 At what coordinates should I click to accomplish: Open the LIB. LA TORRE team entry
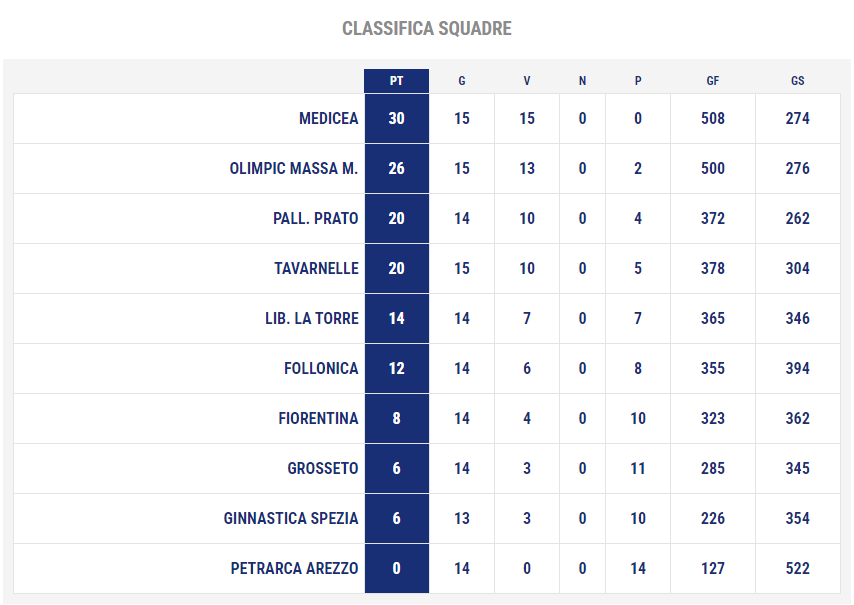point(312,319)
